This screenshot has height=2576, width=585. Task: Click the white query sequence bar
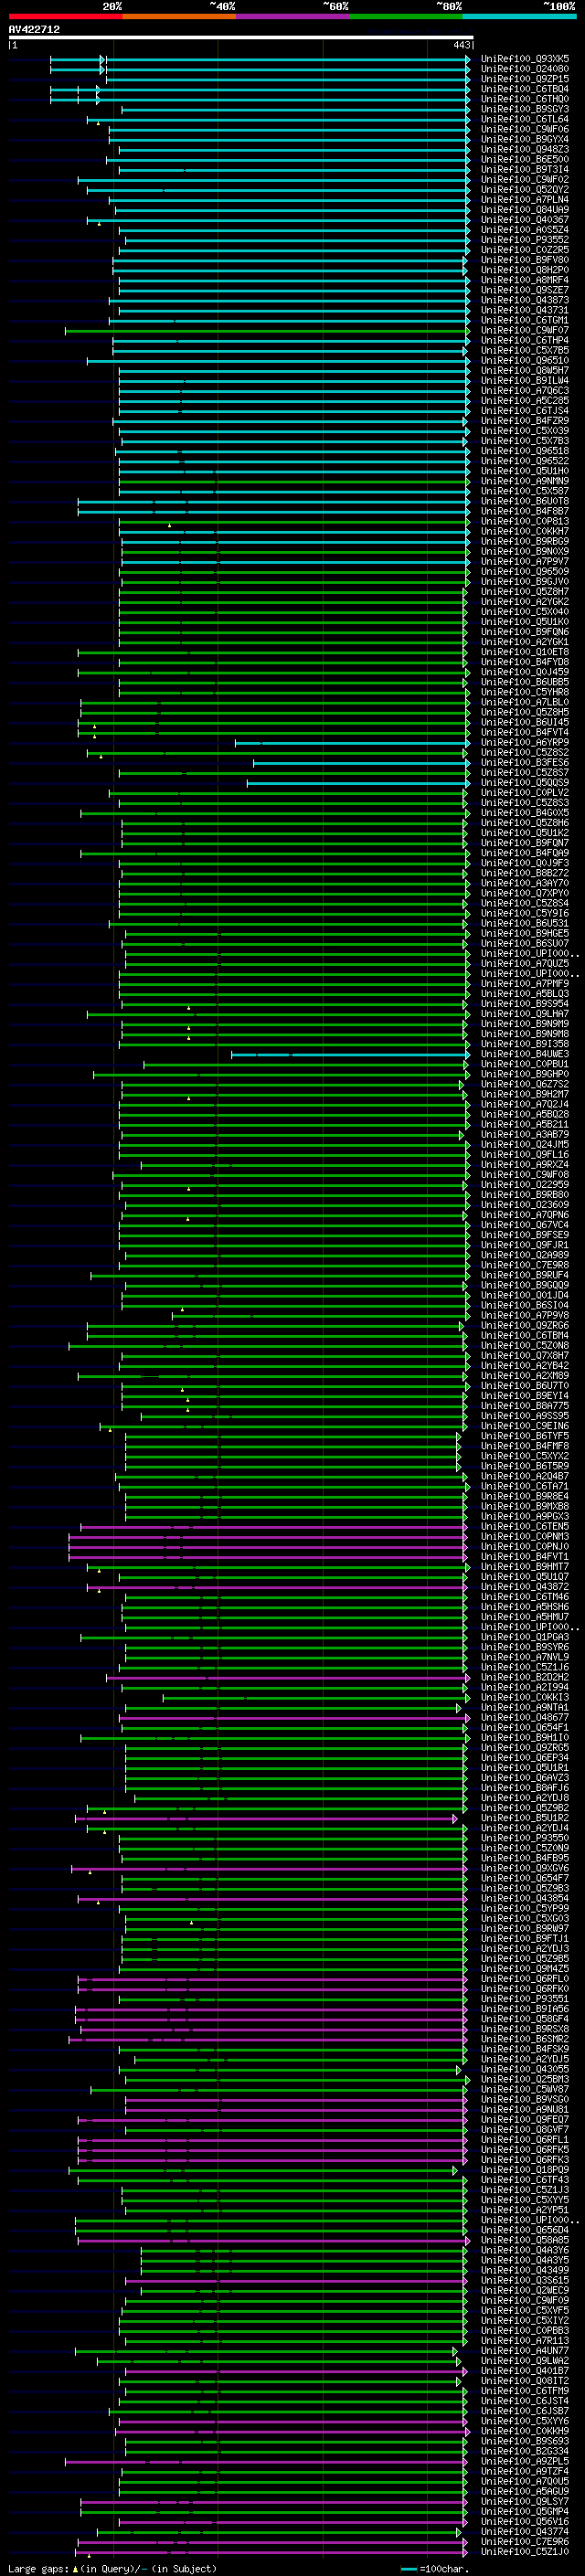(241, 37)
